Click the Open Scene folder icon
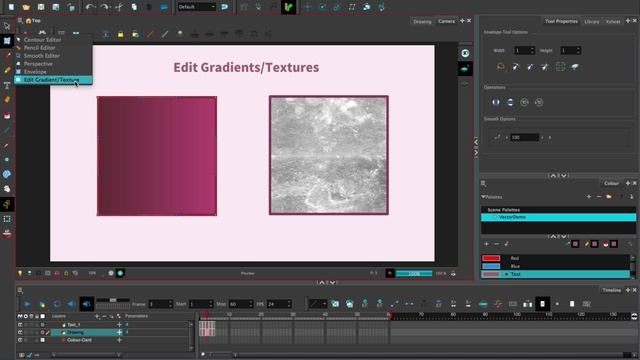Screen dimensions: 640x360 [x=26, y=7]
